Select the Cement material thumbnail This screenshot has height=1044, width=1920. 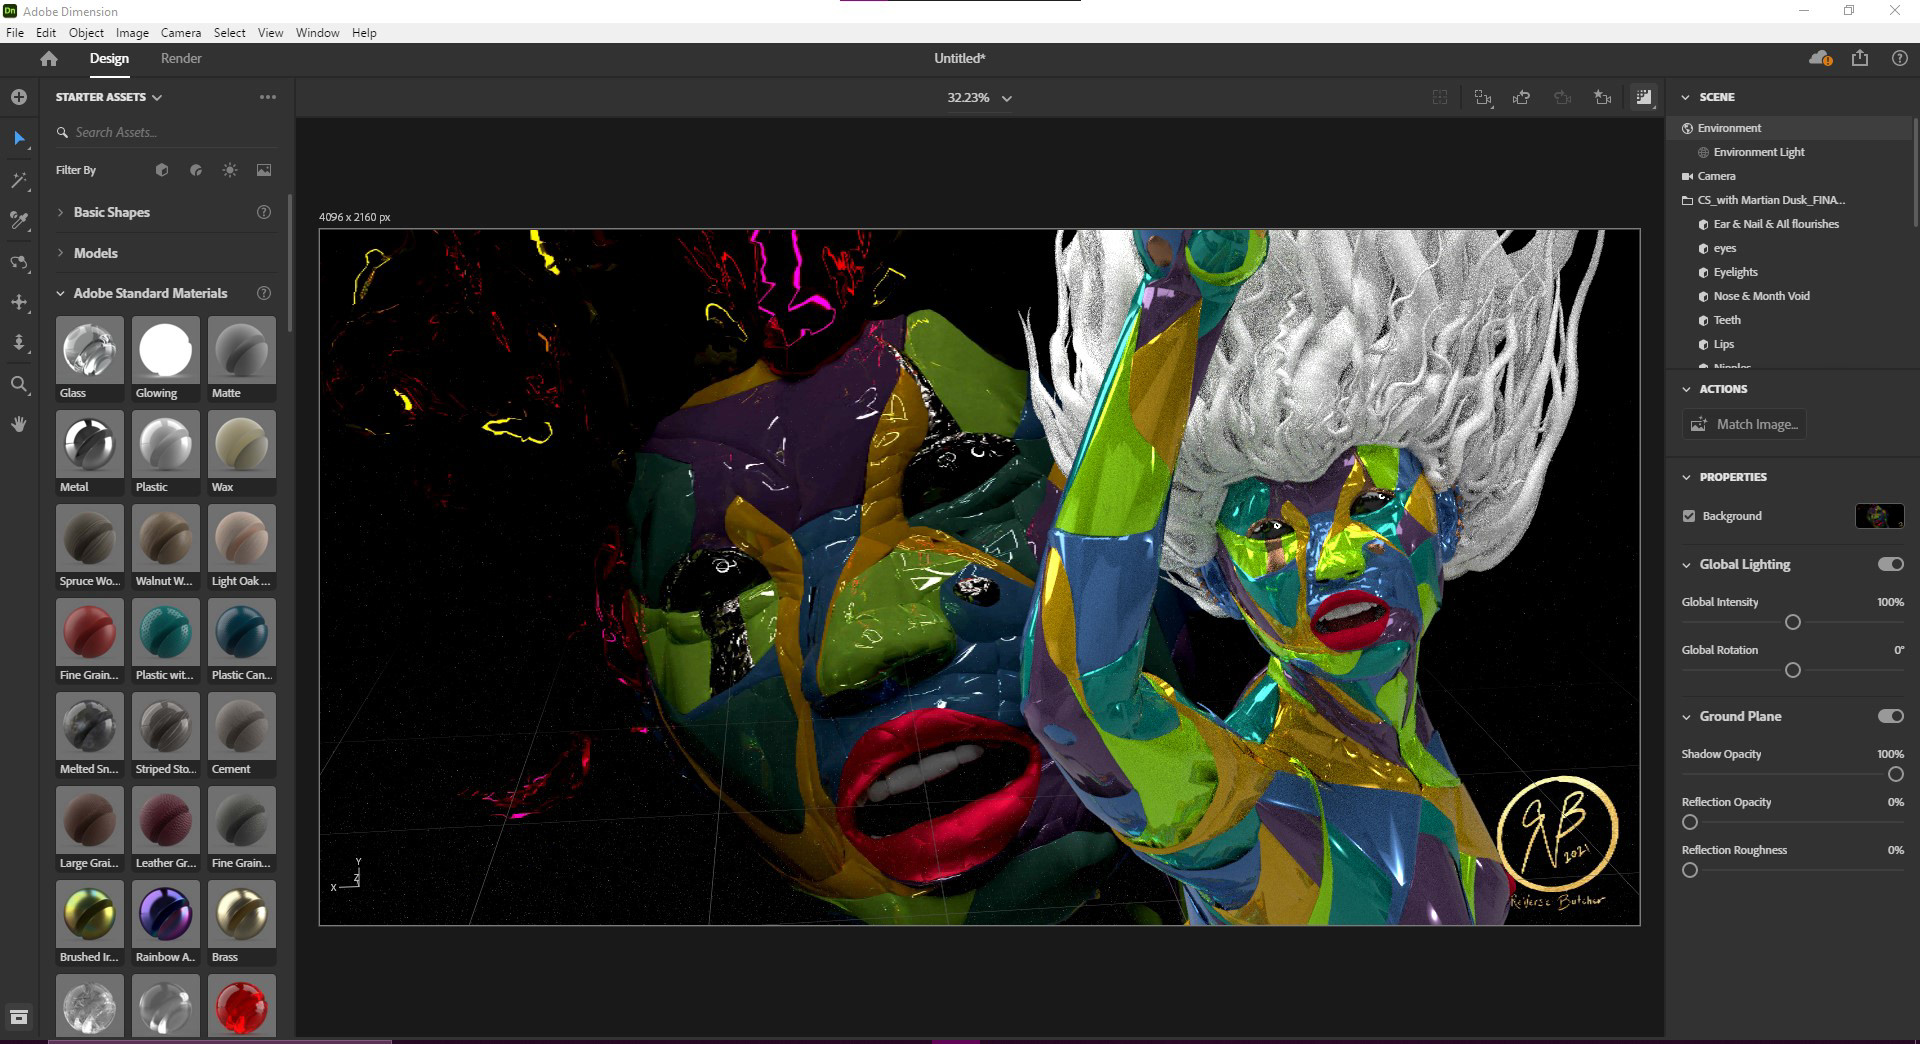click(x=242, y=726)
